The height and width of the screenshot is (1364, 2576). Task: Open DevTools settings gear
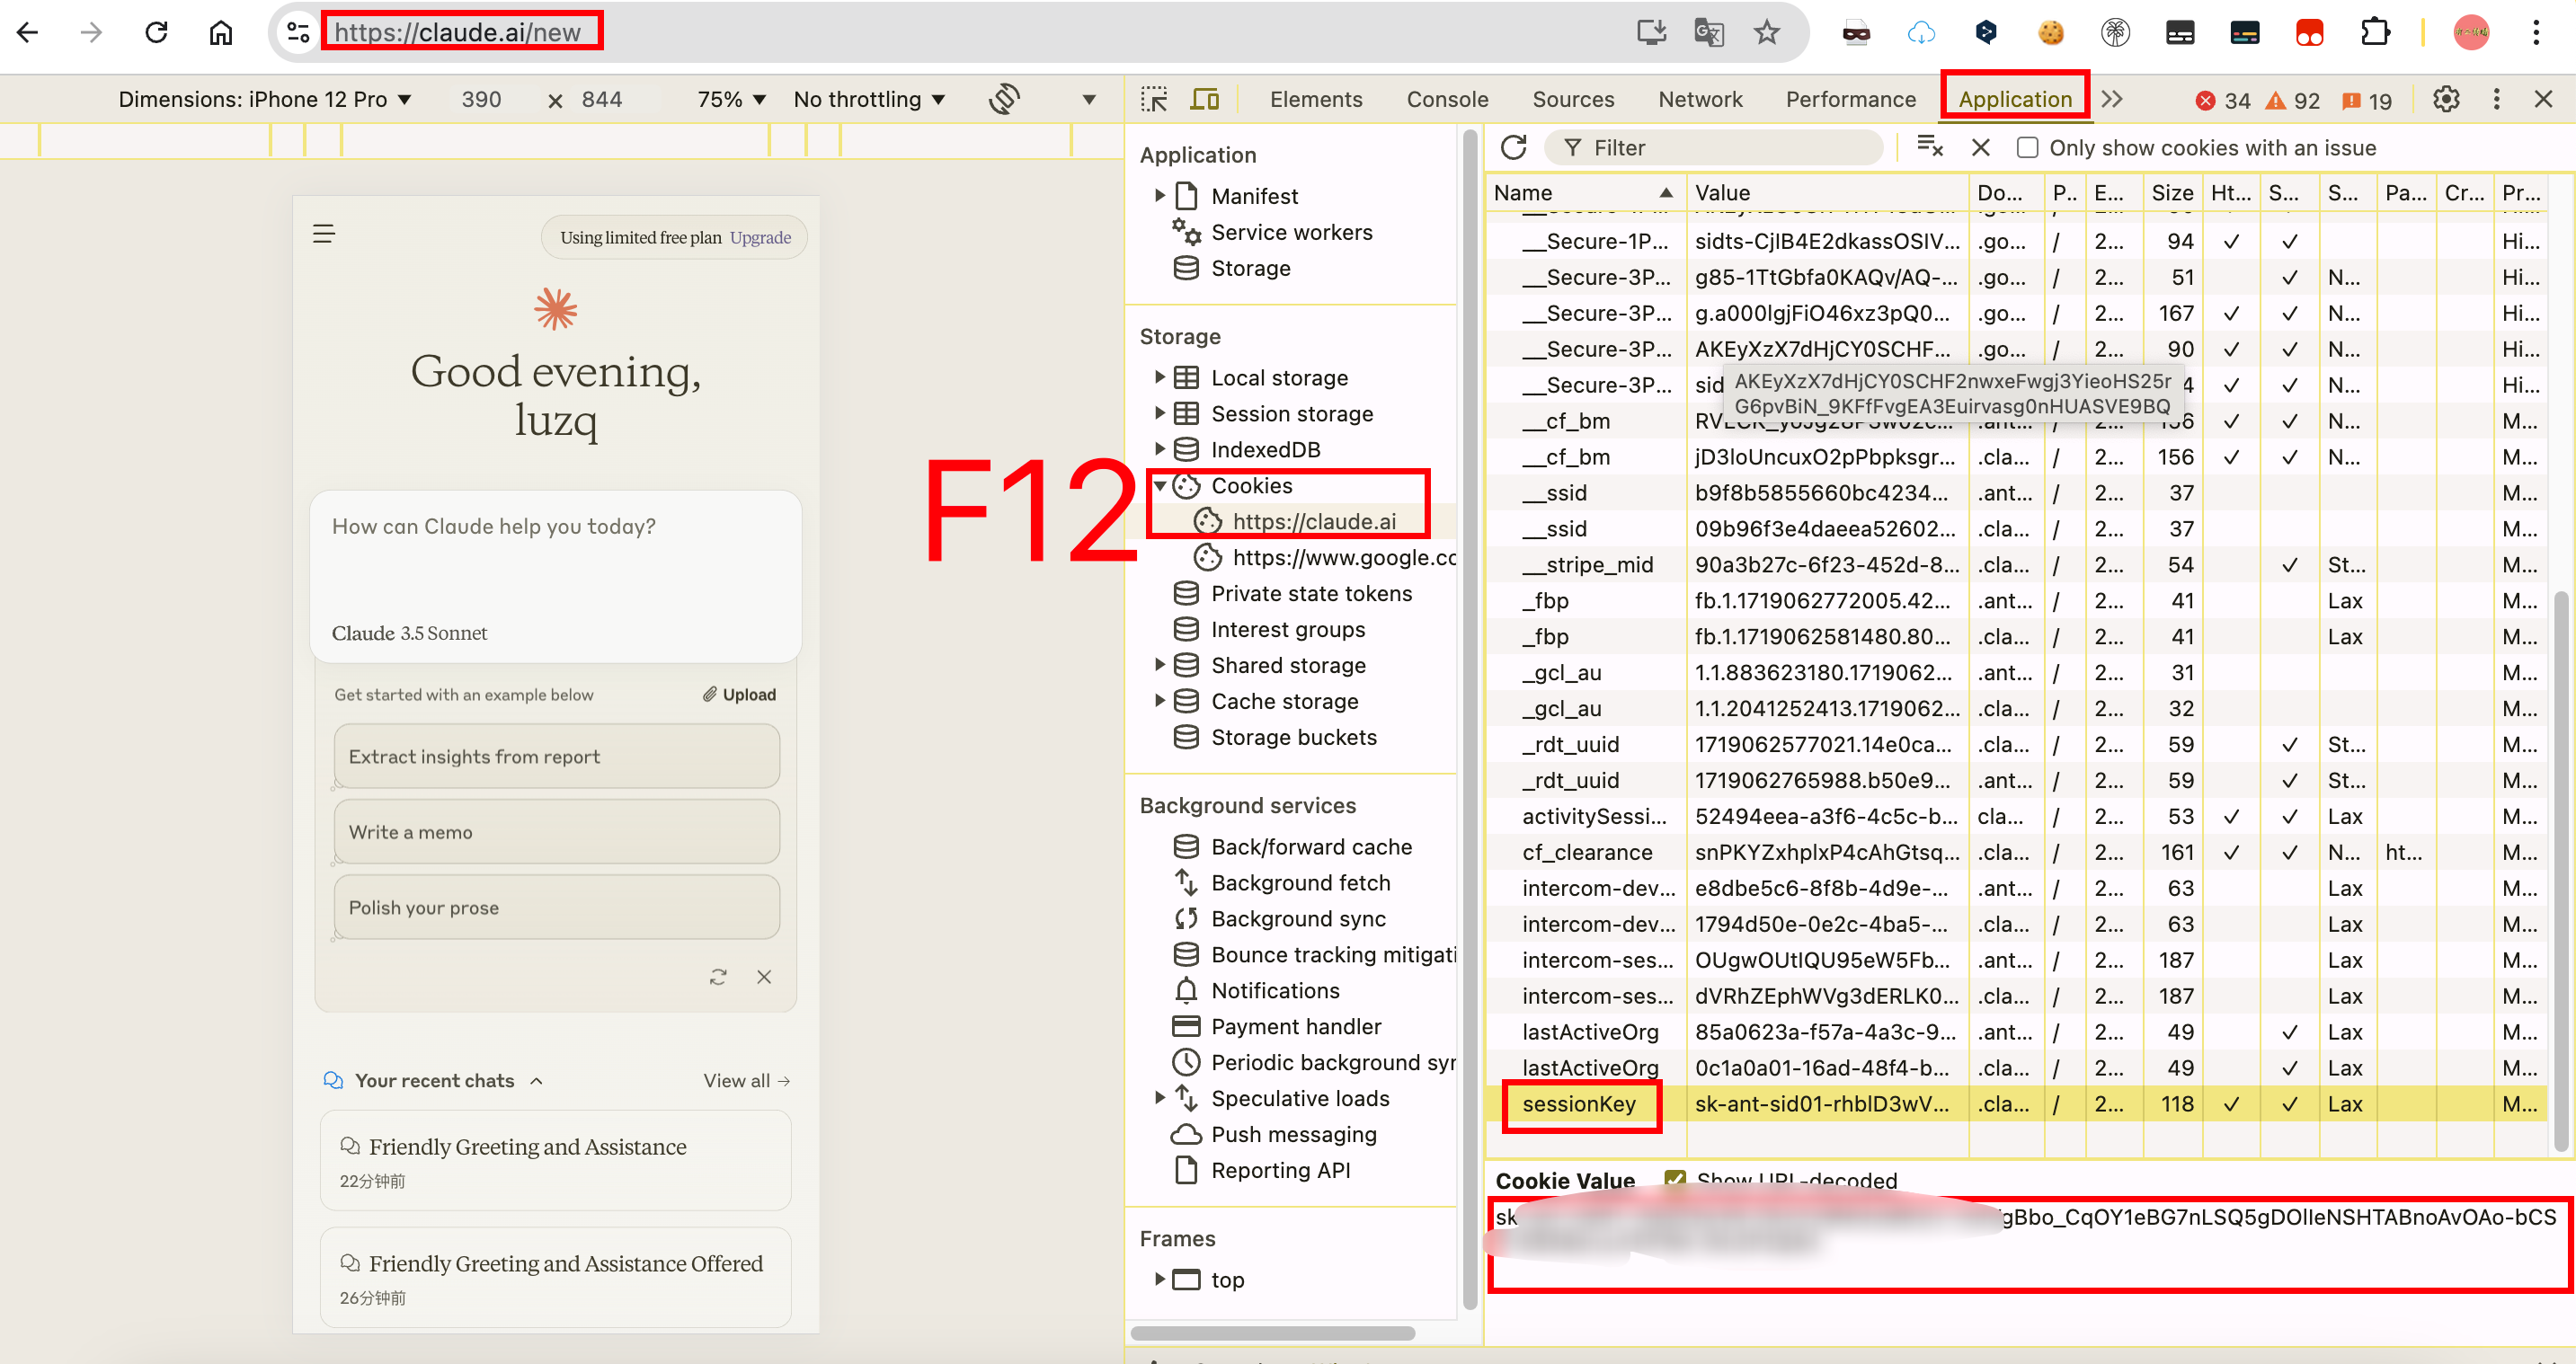(2446, 99)
